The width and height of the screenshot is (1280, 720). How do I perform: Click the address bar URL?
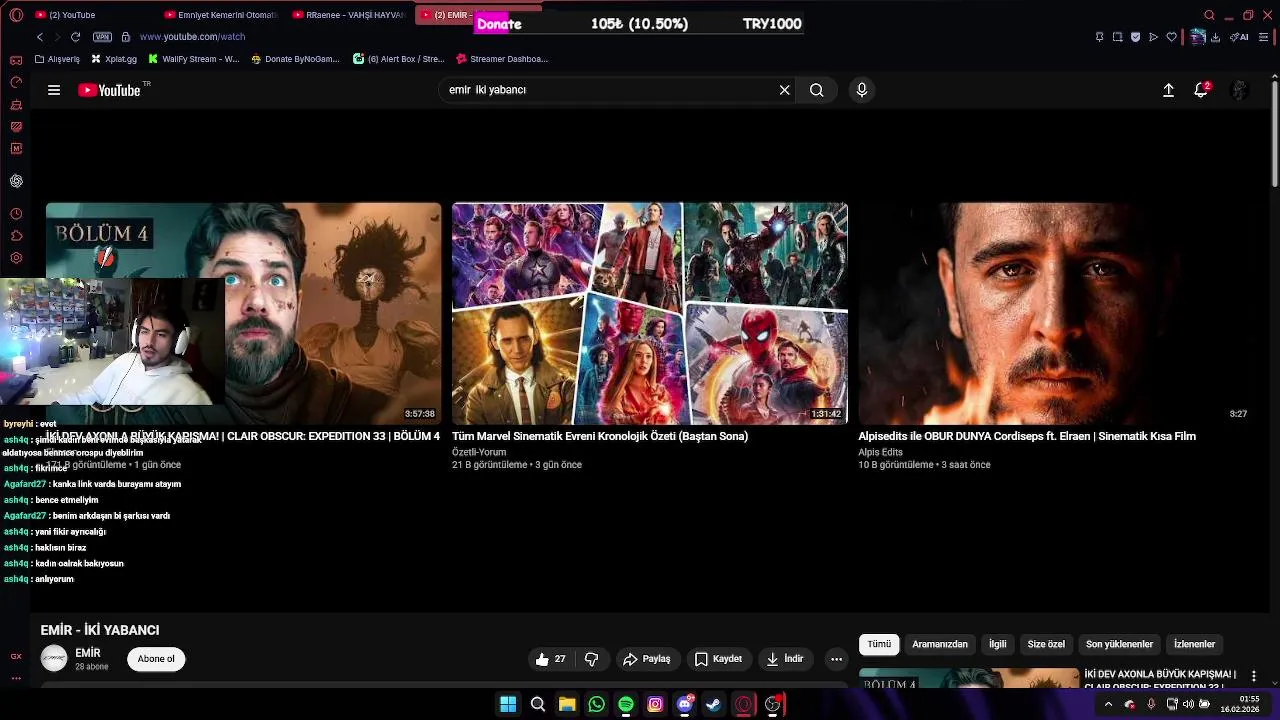192,37
